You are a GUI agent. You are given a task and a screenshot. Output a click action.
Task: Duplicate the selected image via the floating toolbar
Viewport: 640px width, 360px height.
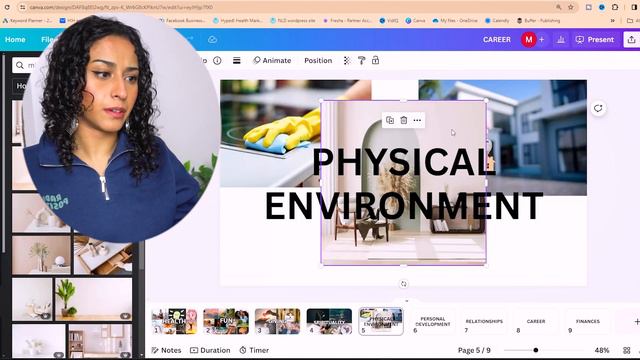[x=390, y=120]
